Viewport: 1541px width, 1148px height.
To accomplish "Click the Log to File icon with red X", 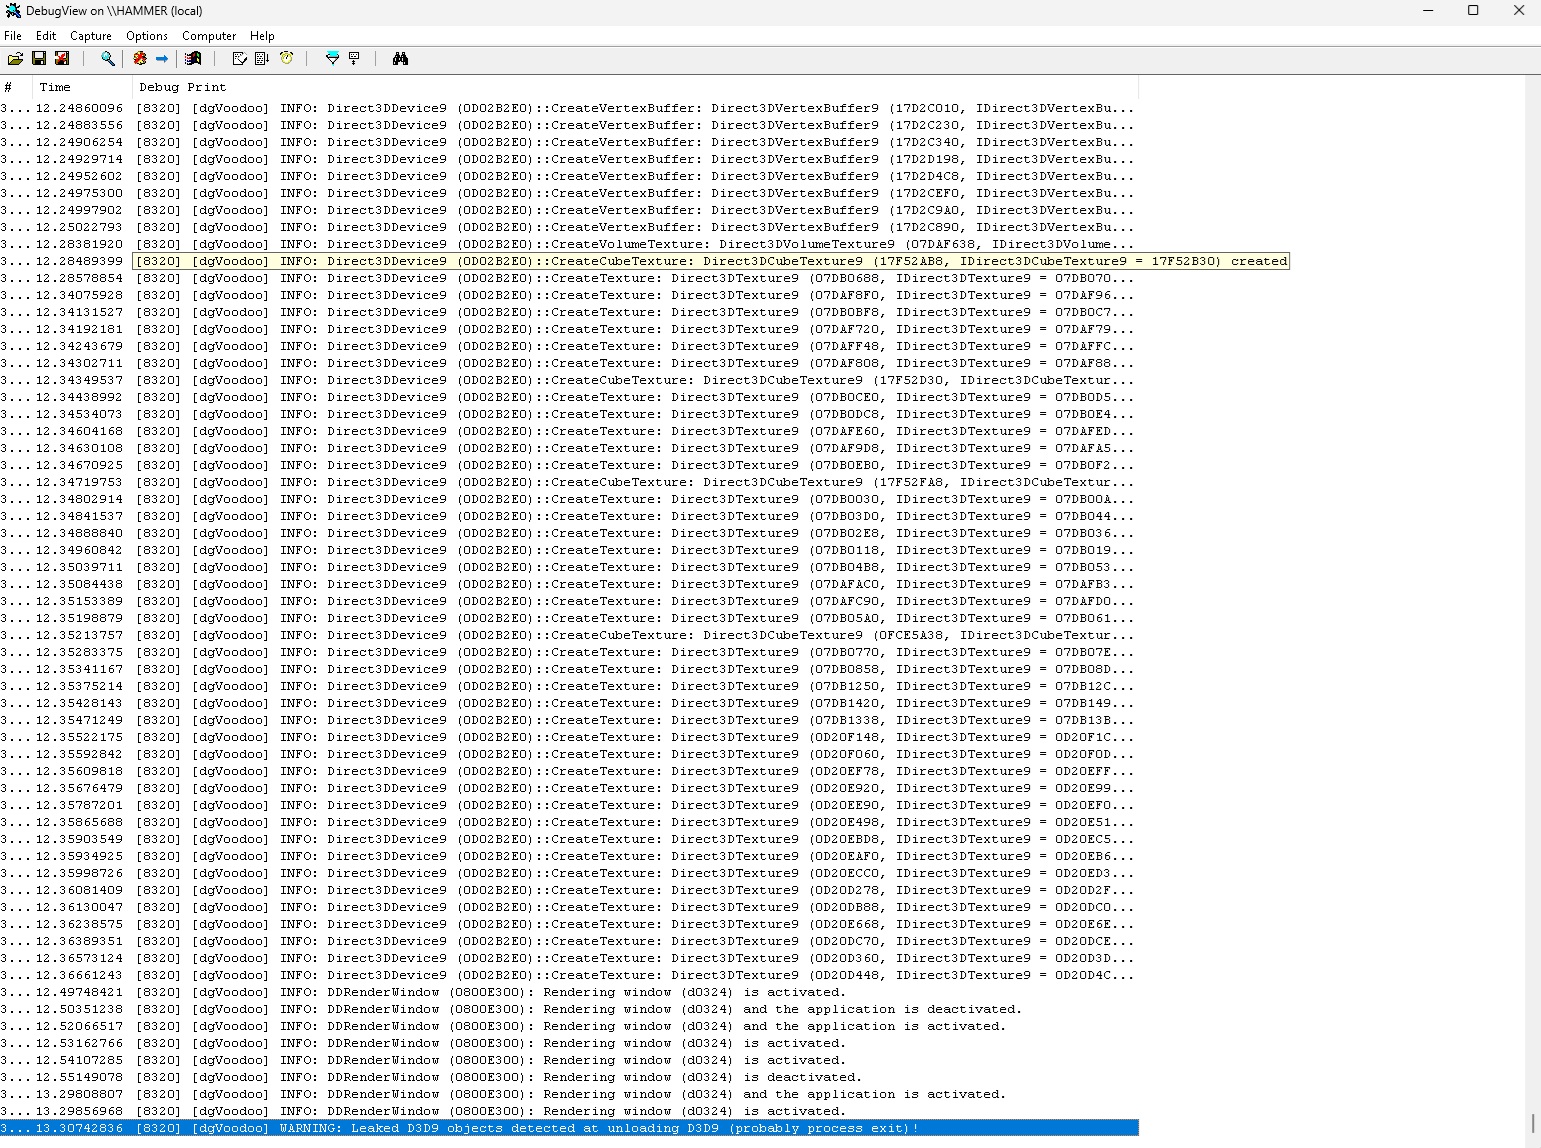I will tap(62, 59).
